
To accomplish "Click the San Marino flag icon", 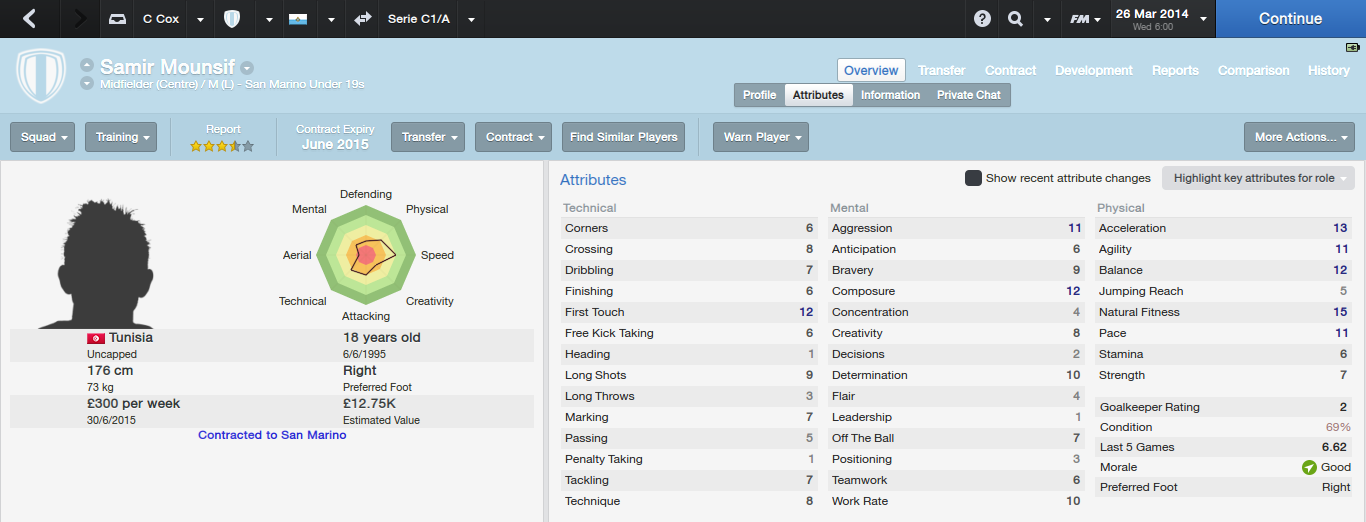I will pyautogui.click(x=297, y=19).
